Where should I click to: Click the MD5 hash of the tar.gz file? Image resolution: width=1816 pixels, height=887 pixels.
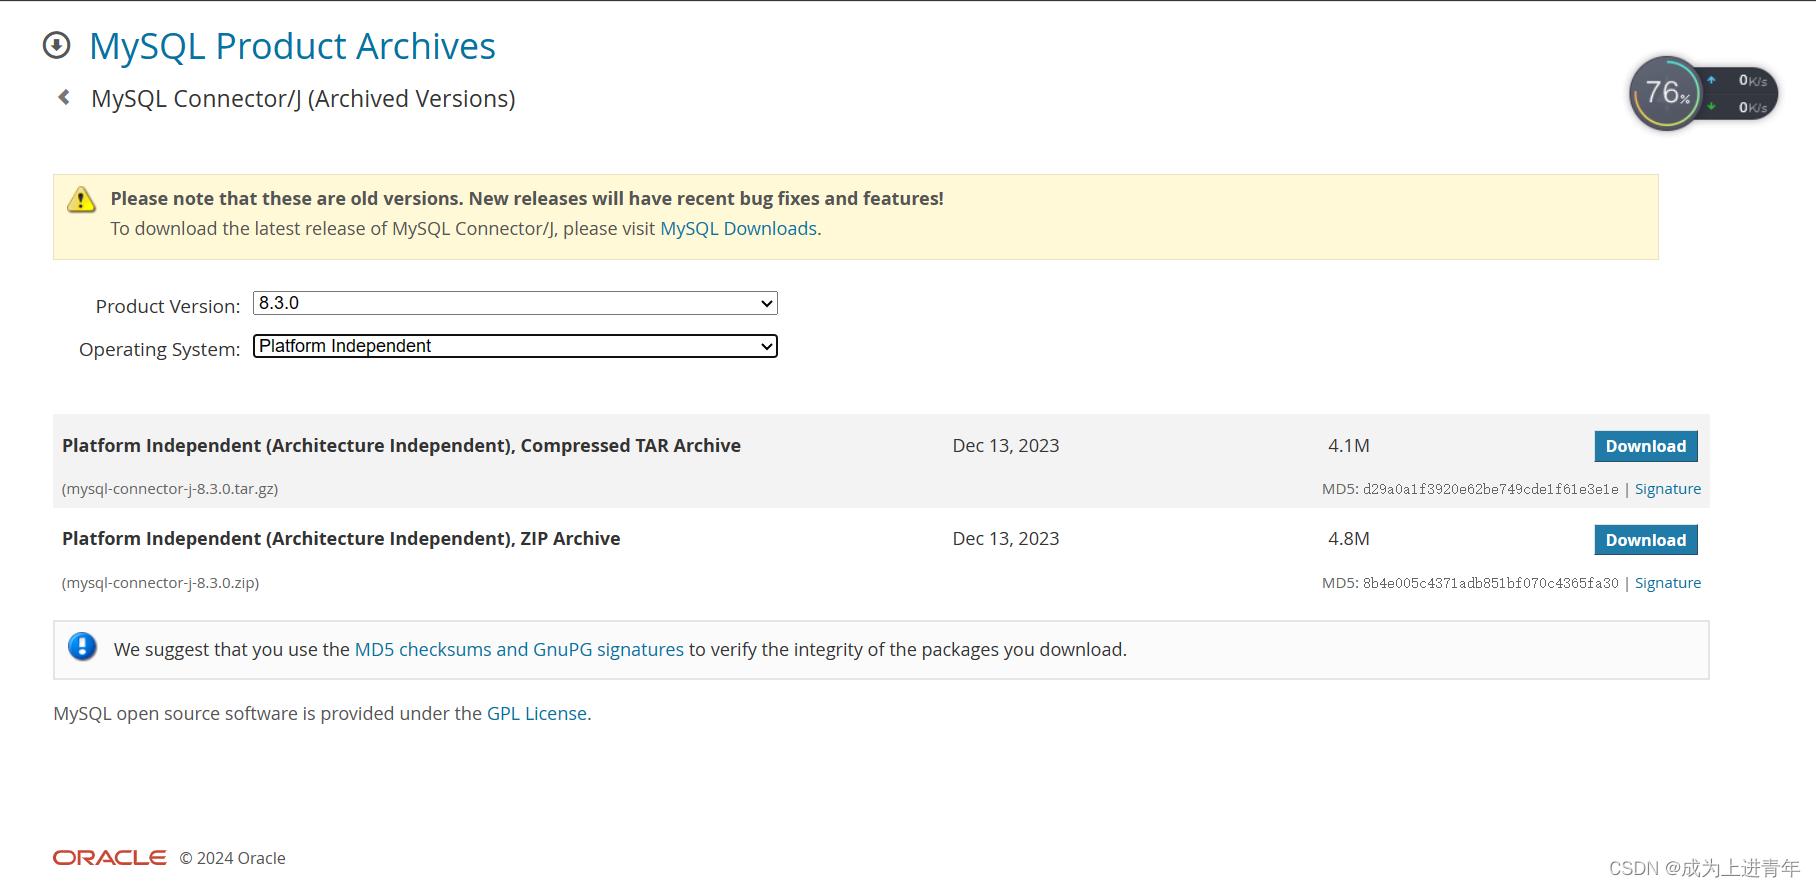pos(1490,489)
